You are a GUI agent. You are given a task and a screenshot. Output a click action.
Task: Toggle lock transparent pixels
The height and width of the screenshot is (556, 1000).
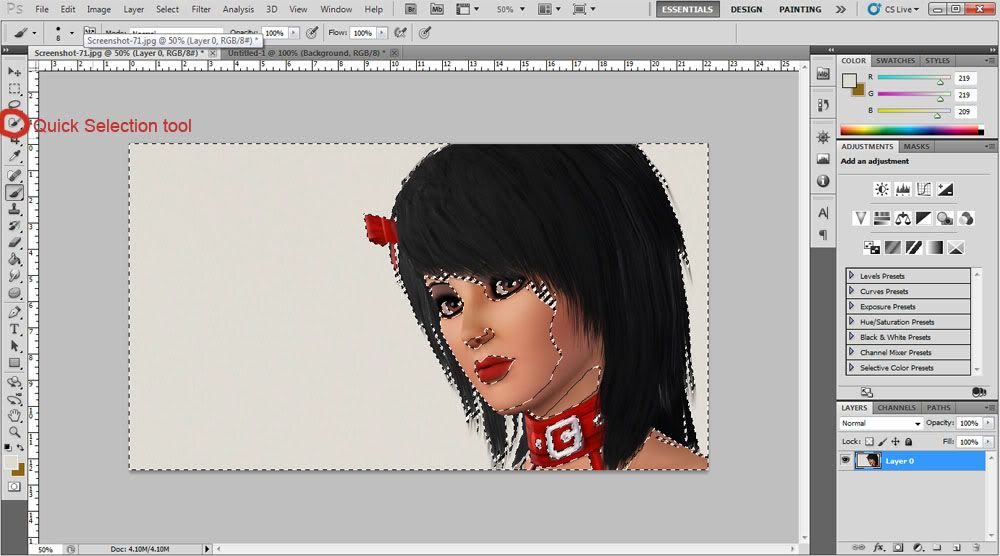[869, 441]
